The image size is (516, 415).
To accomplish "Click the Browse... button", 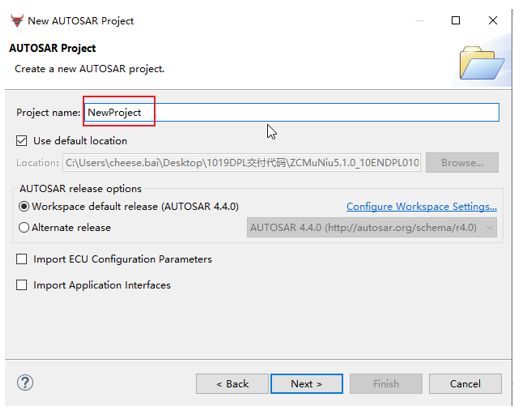I will pyautogui.click(x=462, y=163).
